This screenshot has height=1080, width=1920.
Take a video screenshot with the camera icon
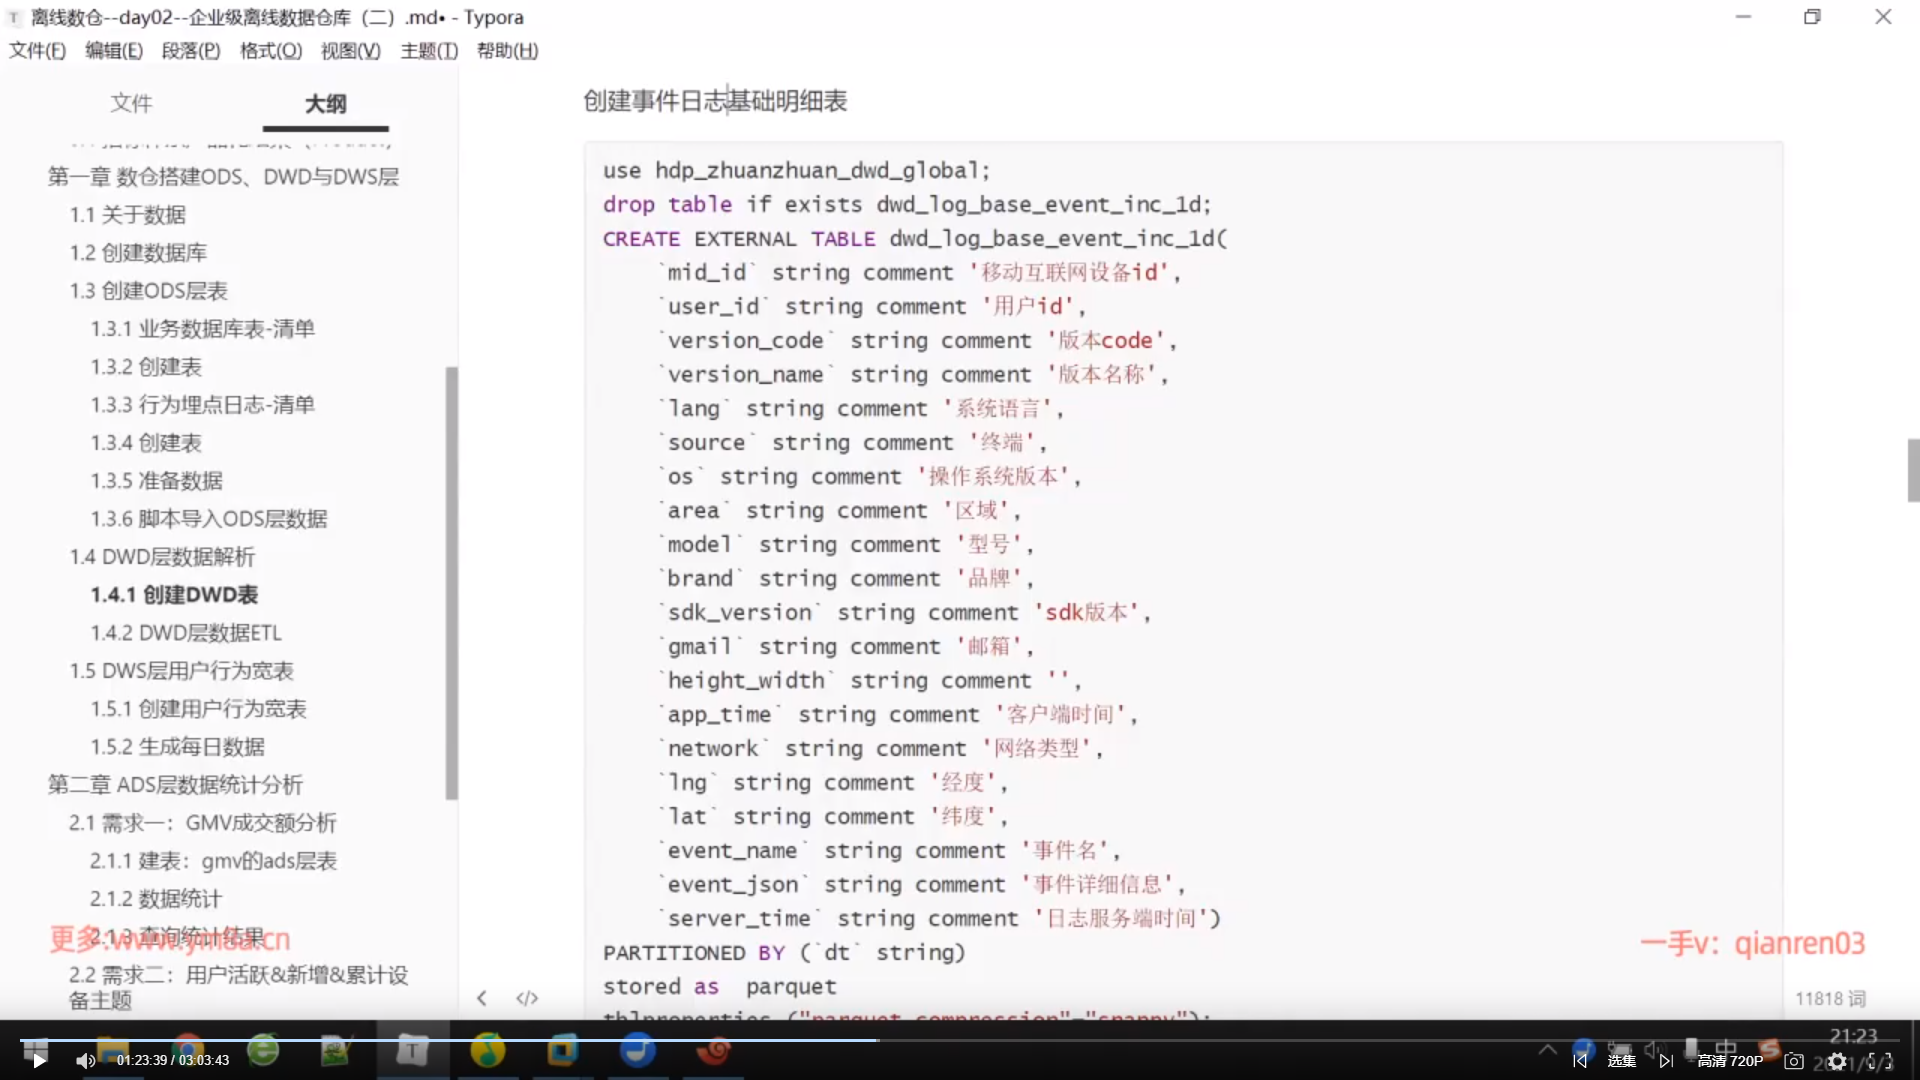1794,1061
